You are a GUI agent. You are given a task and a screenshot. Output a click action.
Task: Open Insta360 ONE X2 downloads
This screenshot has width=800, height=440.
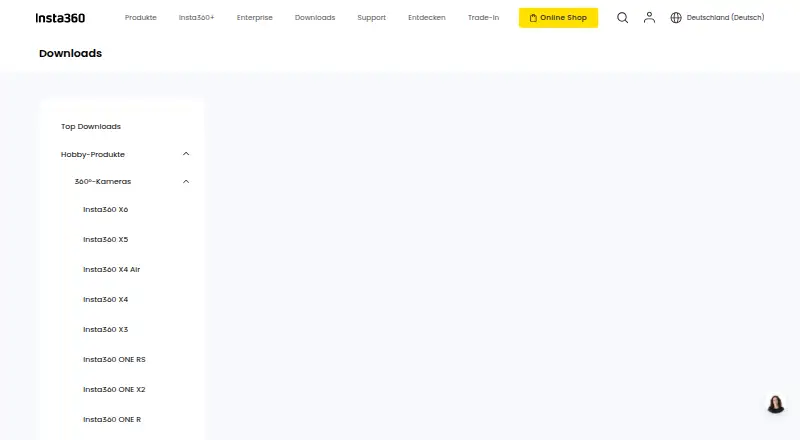(x=114, y=389)
